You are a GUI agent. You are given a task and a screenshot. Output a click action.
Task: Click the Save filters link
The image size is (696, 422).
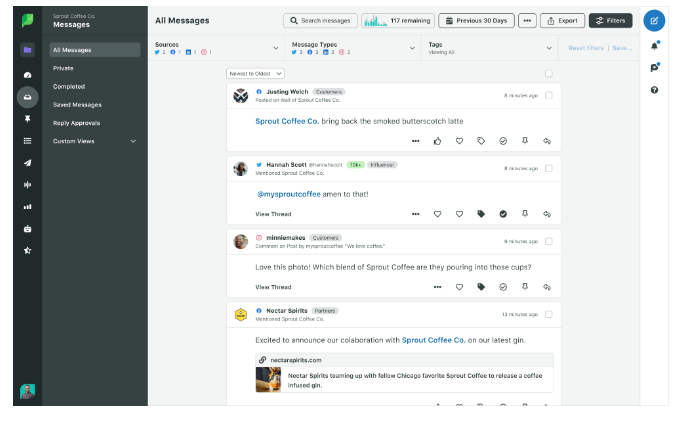pos(622,48)
